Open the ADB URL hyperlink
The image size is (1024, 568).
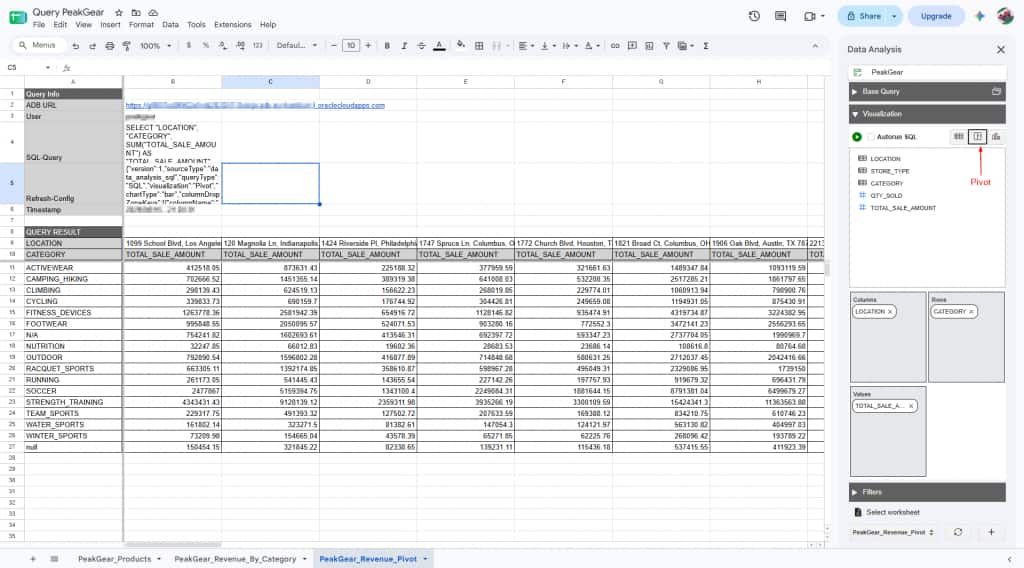point(255,105)
